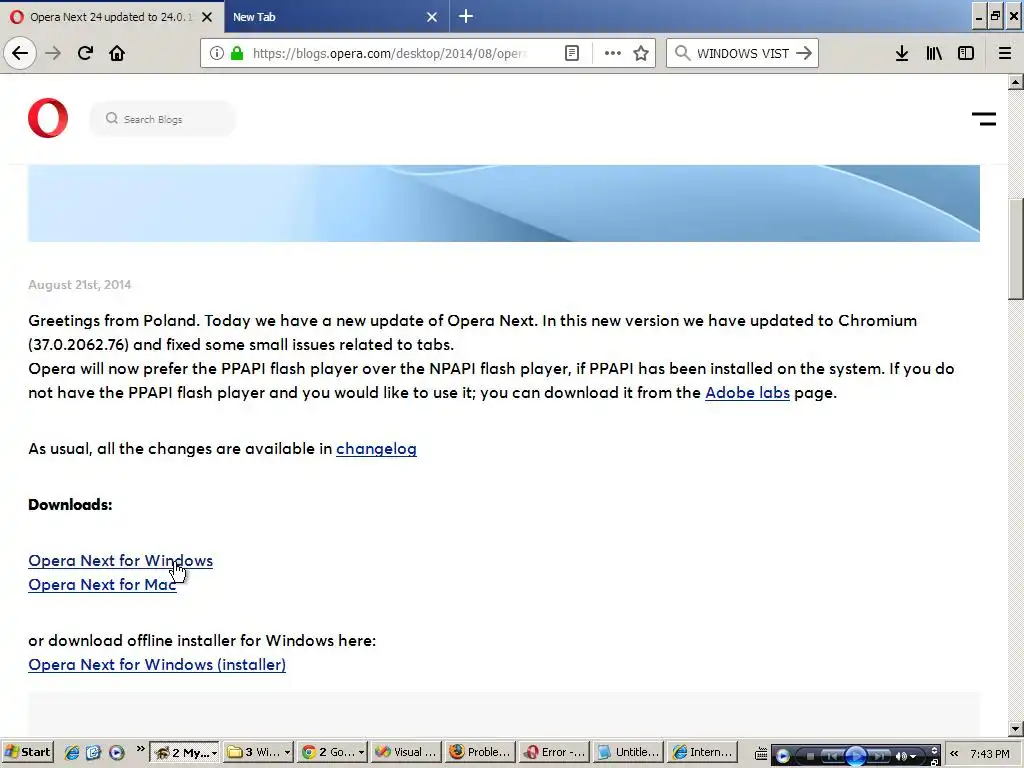Open the Opera blog navigation menu
The height and width of the screenshot is (768, 1024).
984,119
